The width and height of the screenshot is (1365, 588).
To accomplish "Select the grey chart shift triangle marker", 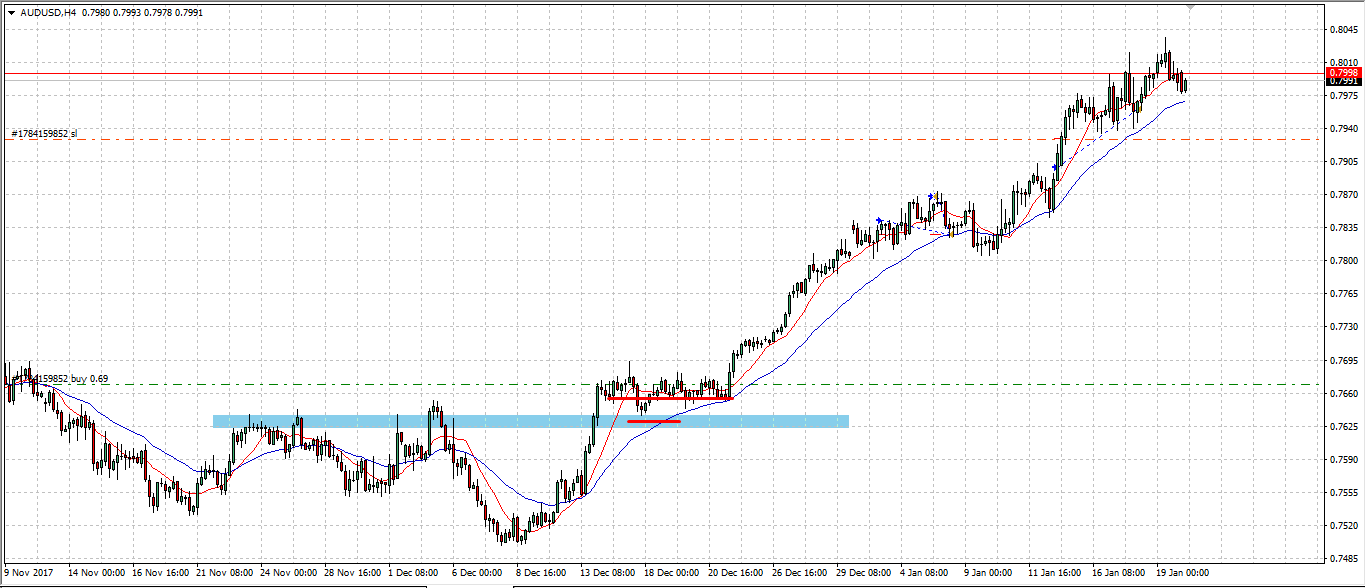I will point(1190,6).
